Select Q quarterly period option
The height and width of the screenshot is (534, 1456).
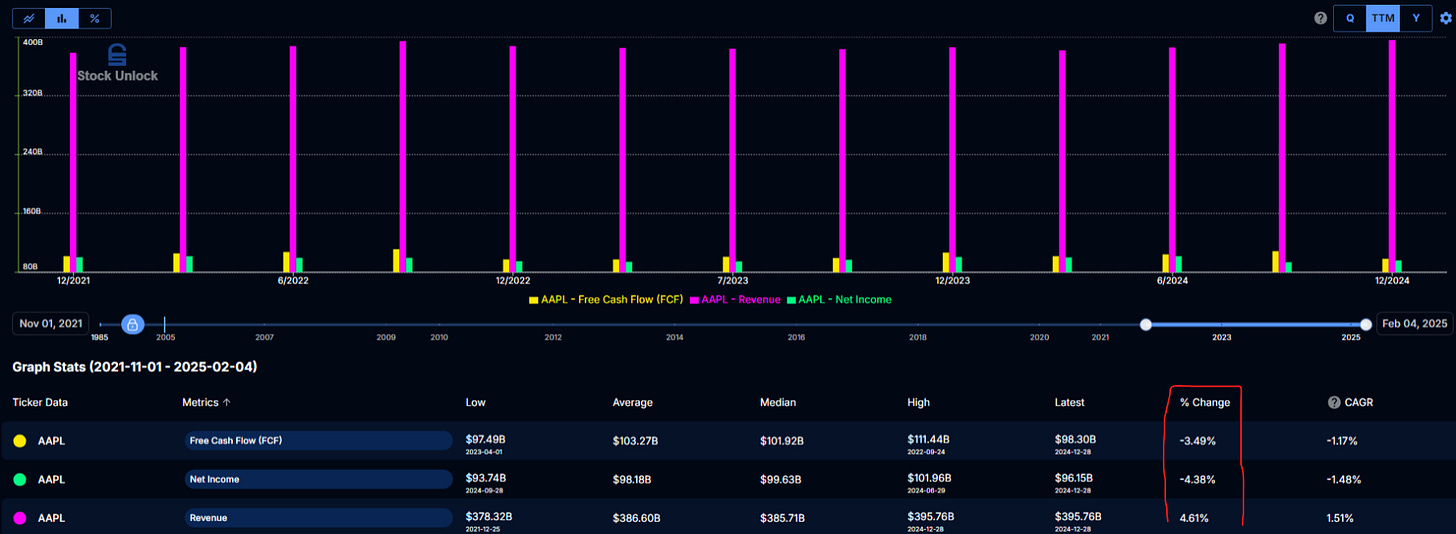[x=1350, y=18]
